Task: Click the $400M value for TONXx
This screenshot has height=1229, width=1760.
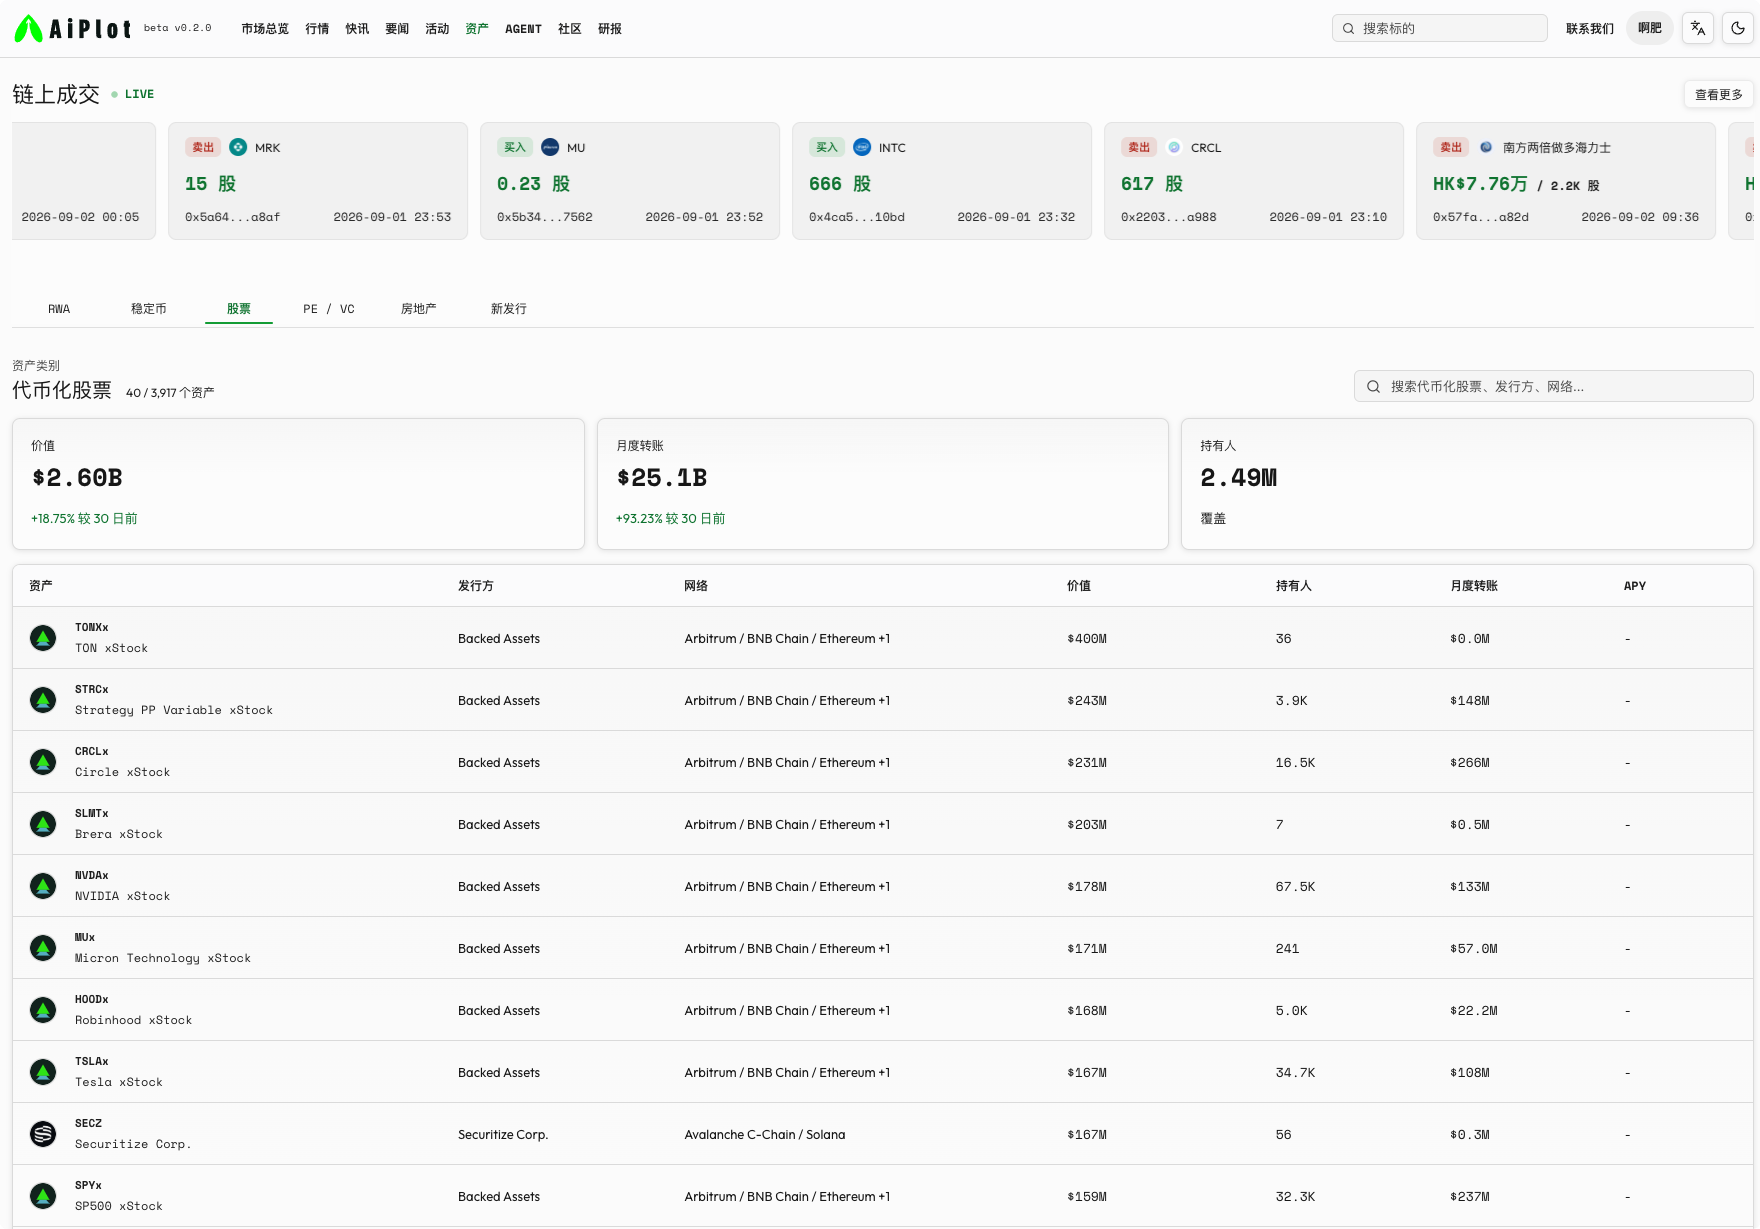Action: tap(1087, 639)
